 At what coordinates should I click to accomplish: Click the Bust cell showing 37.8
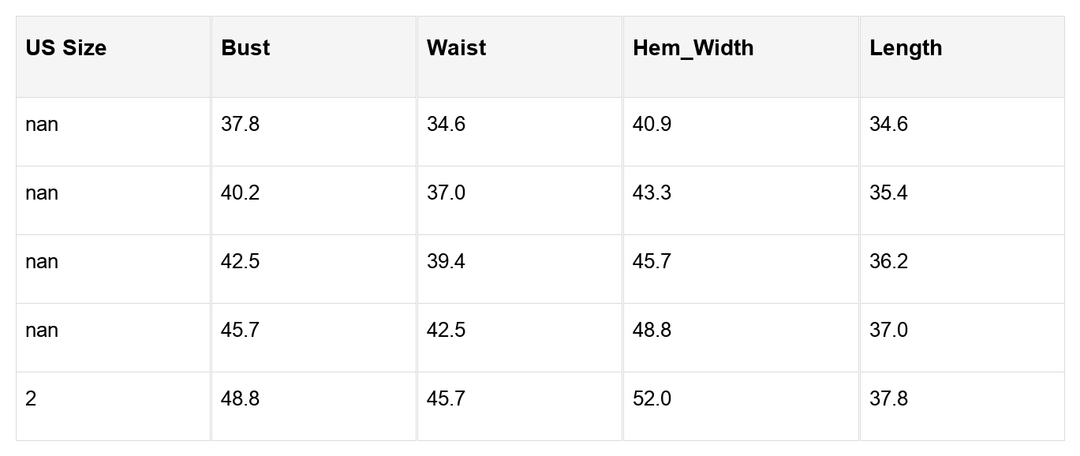coord(240,125)
